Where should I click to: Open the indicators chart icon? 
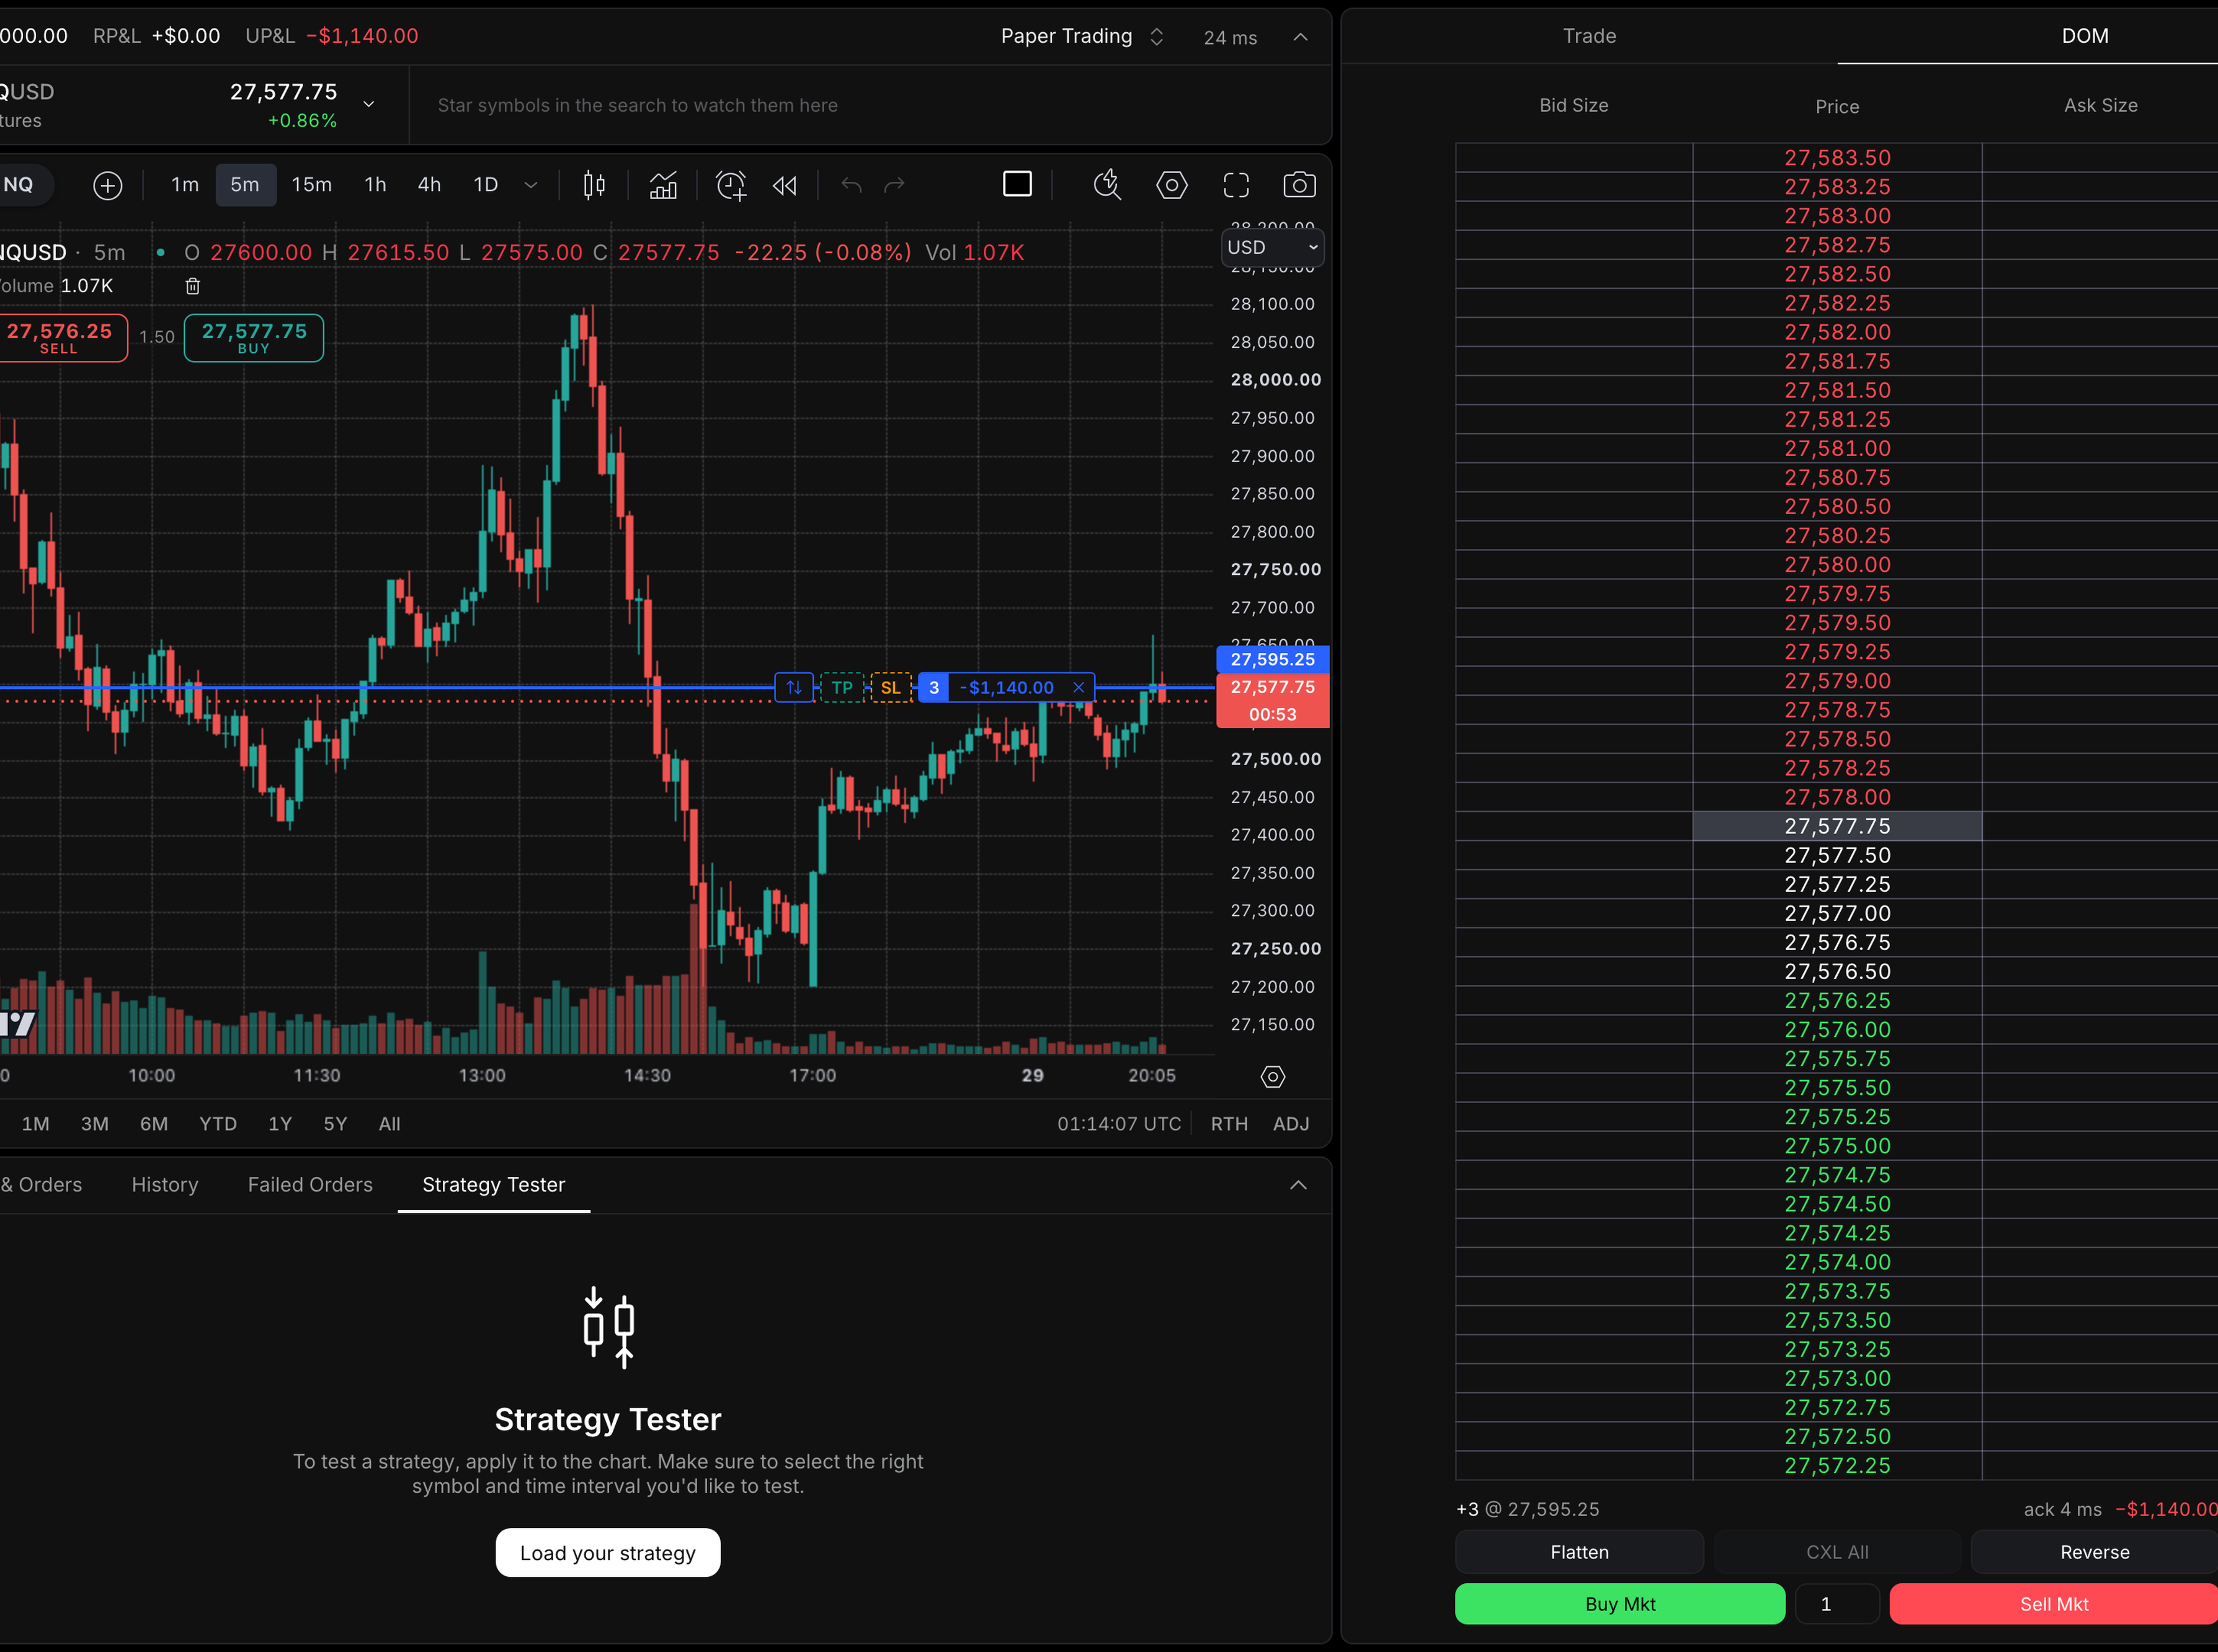pos(663,185)
